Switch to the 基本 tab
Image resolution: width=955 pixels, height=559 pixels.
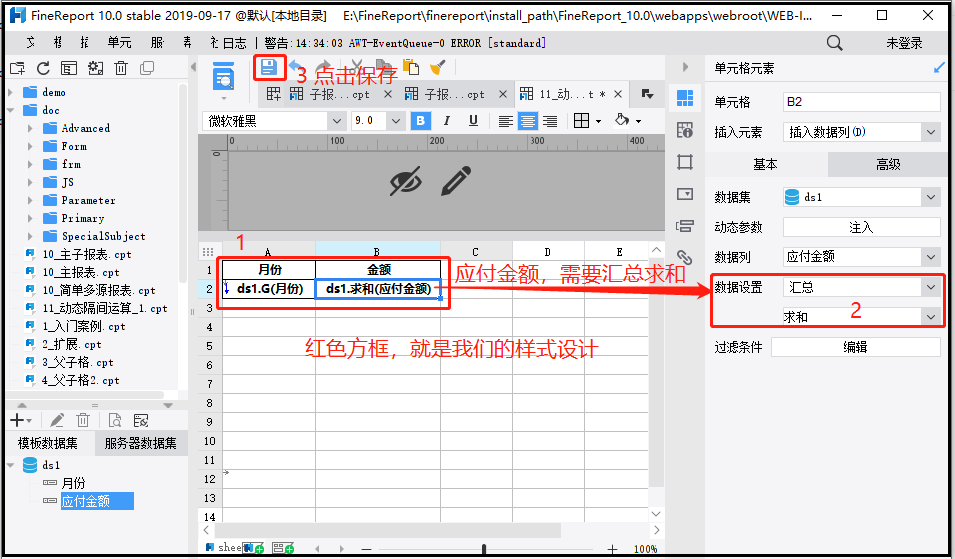[766, 164]
